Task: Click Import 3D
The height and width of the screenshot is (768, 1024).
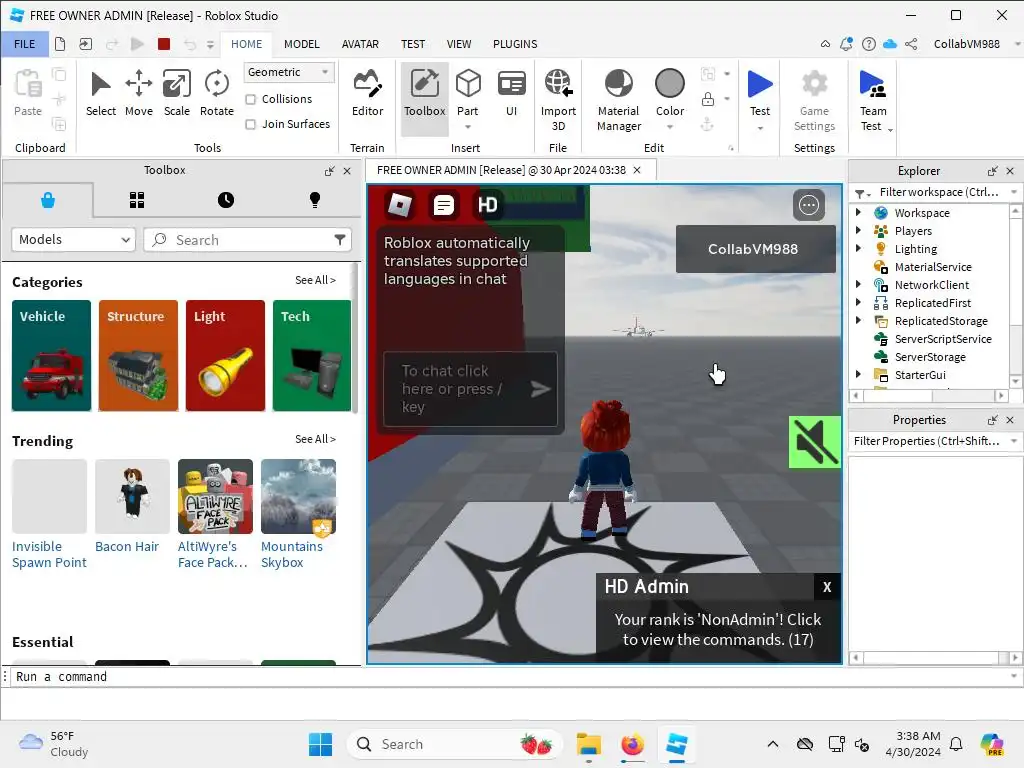Action: (558, 100)
